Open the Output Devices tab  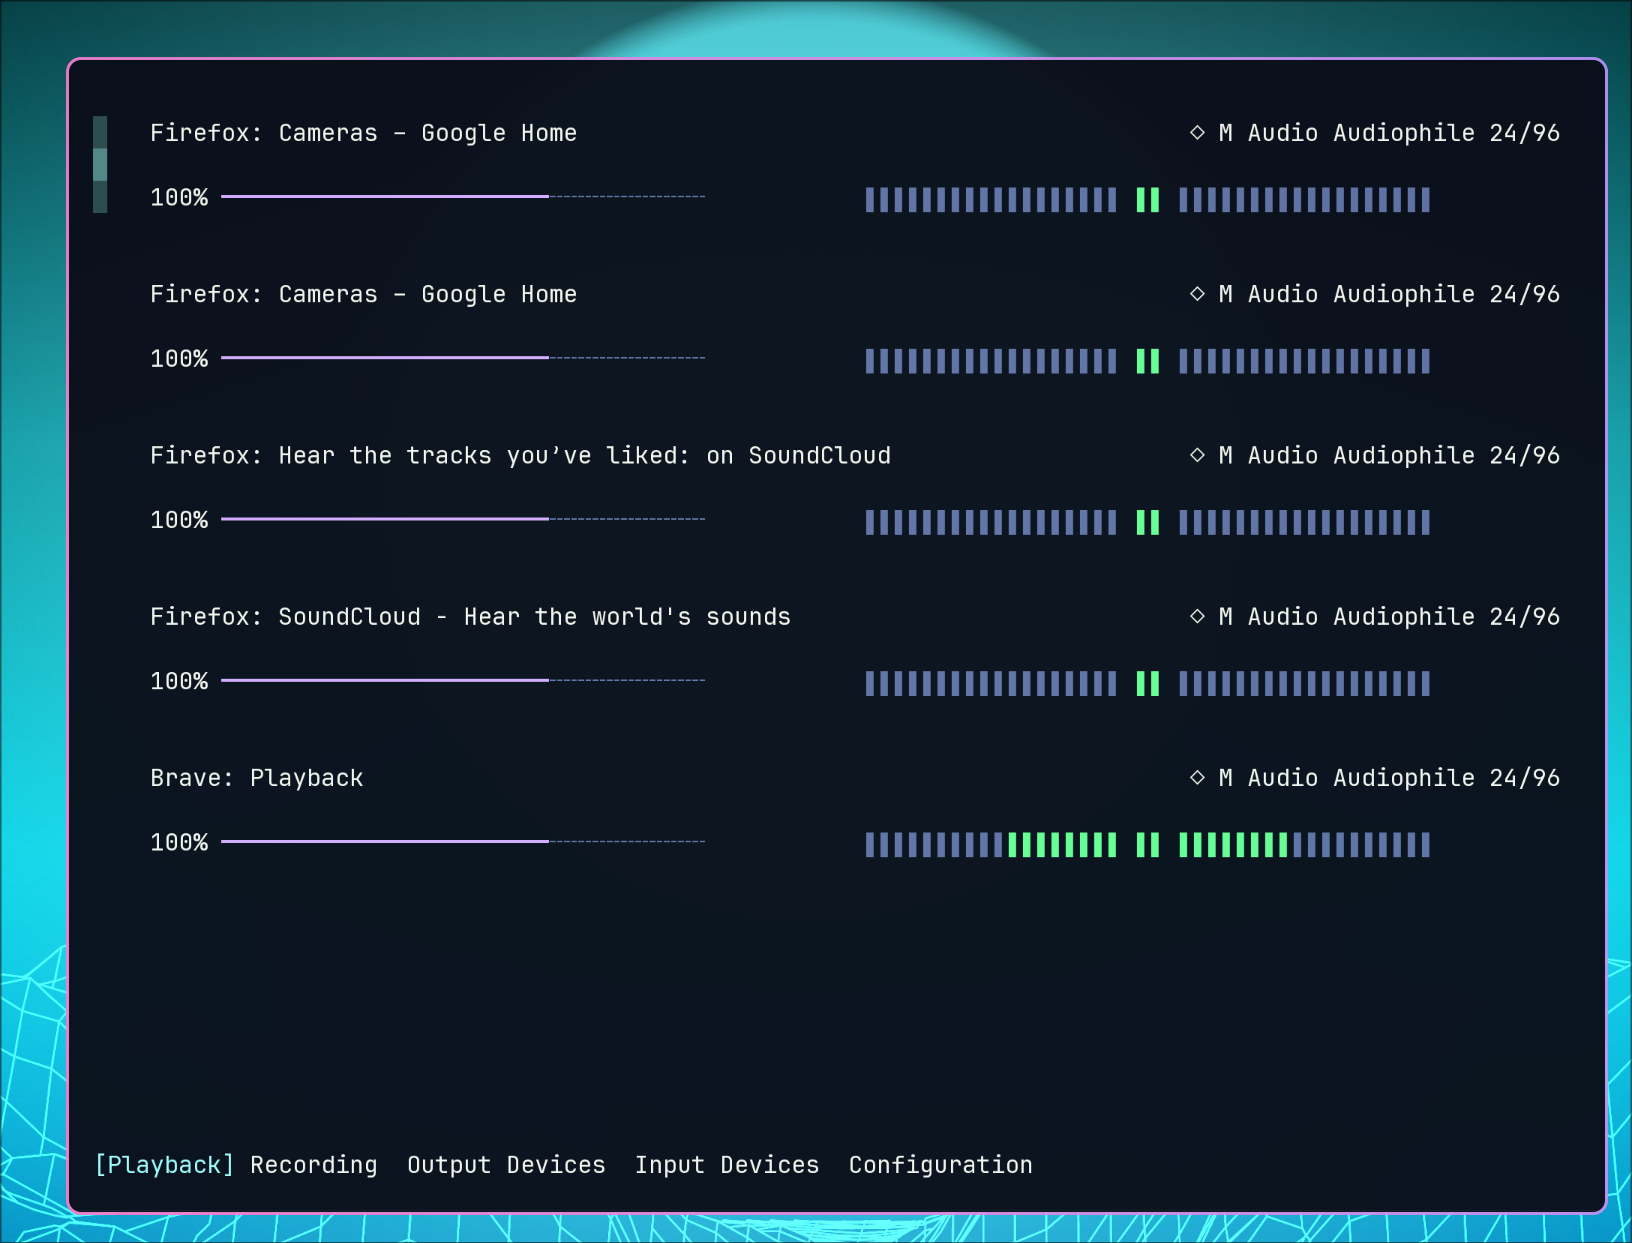pos(506,1165)
